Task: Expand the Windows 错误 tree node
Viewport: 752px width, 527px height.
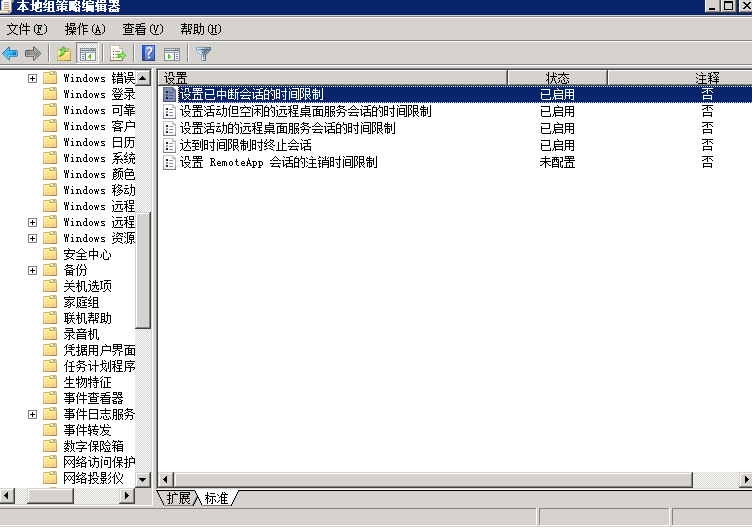Action: [x=32, y=78]
